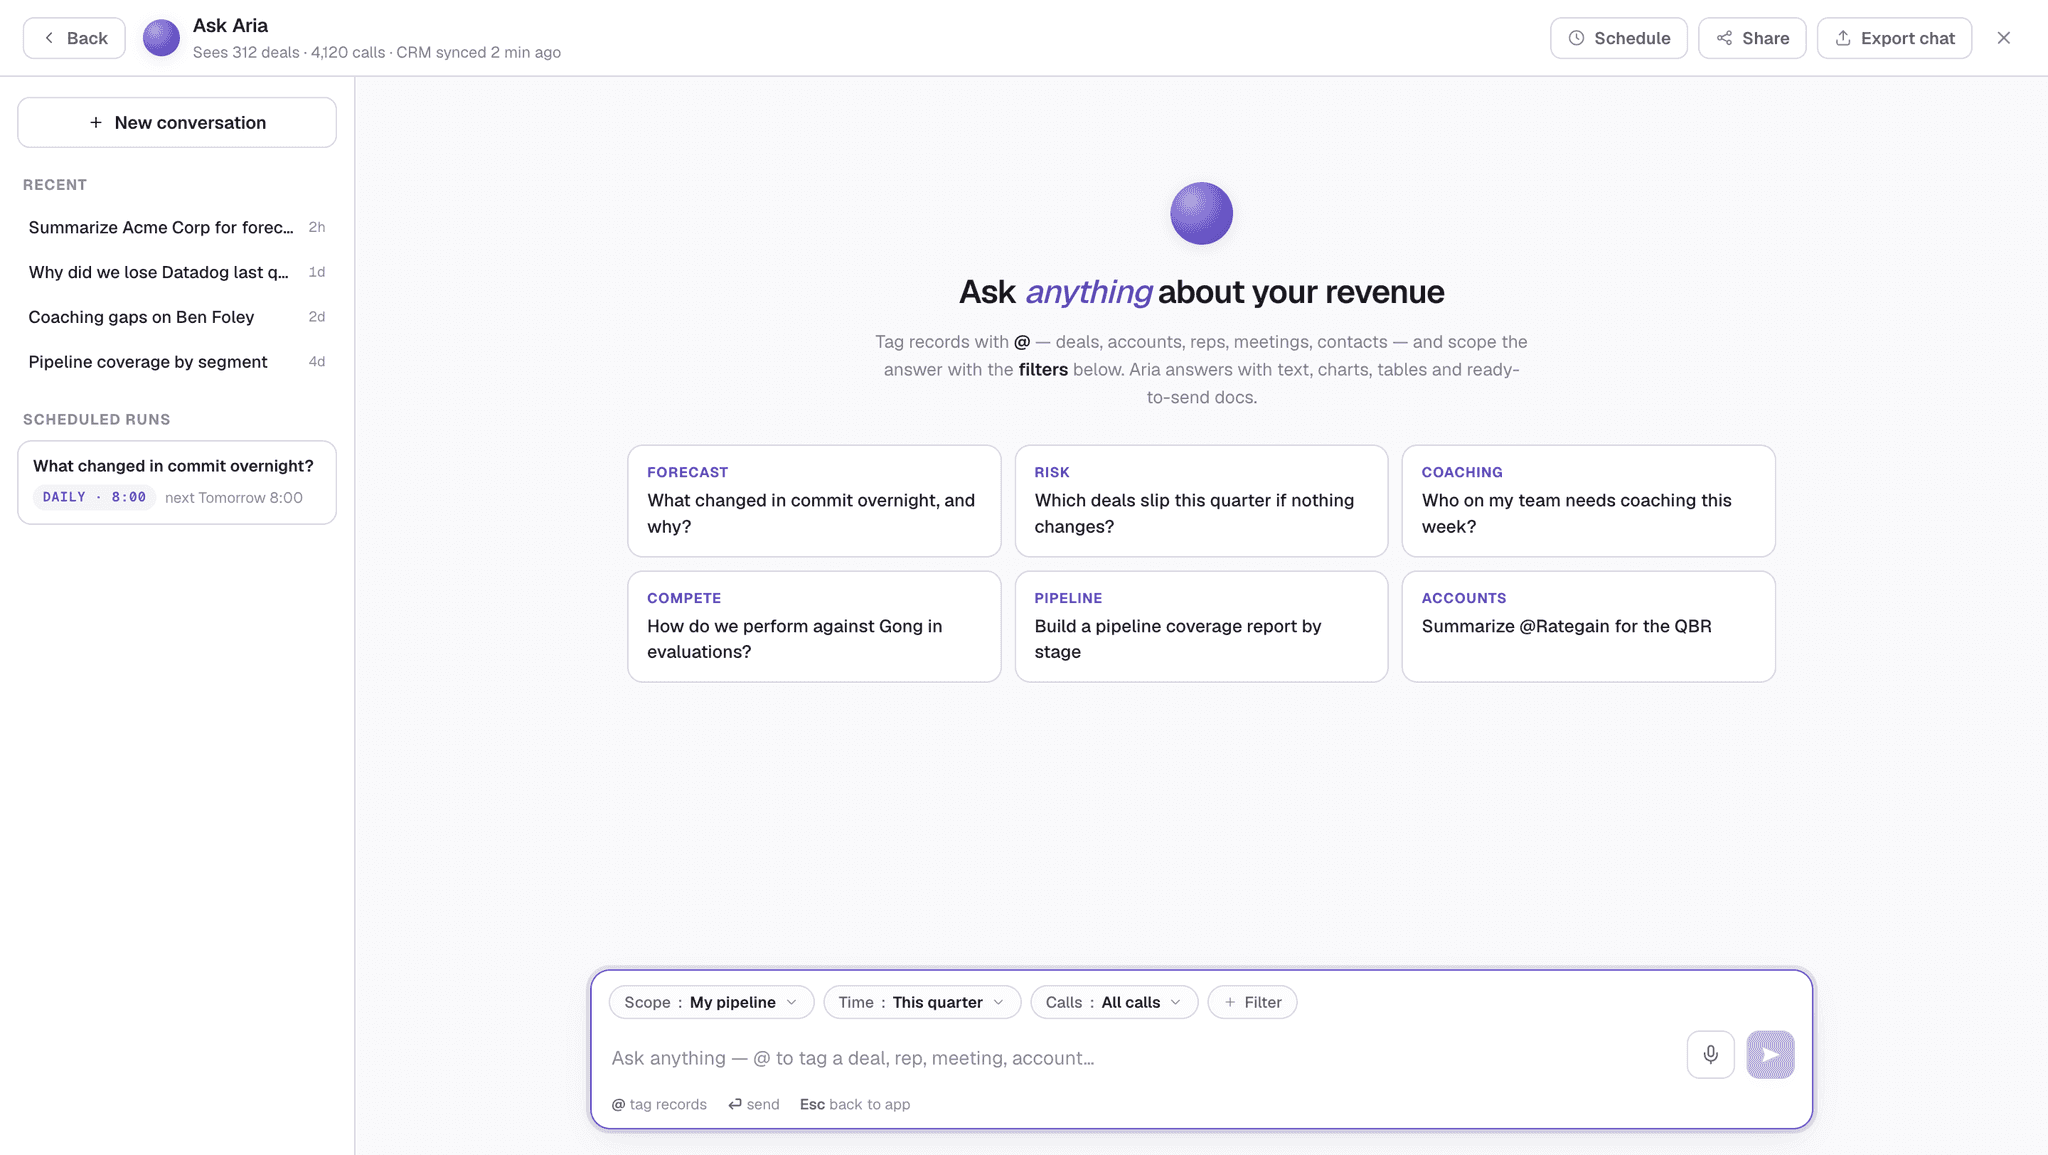Viewport: 2048px width, 1155px height.
Task: Click the large Aria orb above the heading
Action: (1201, 213)
